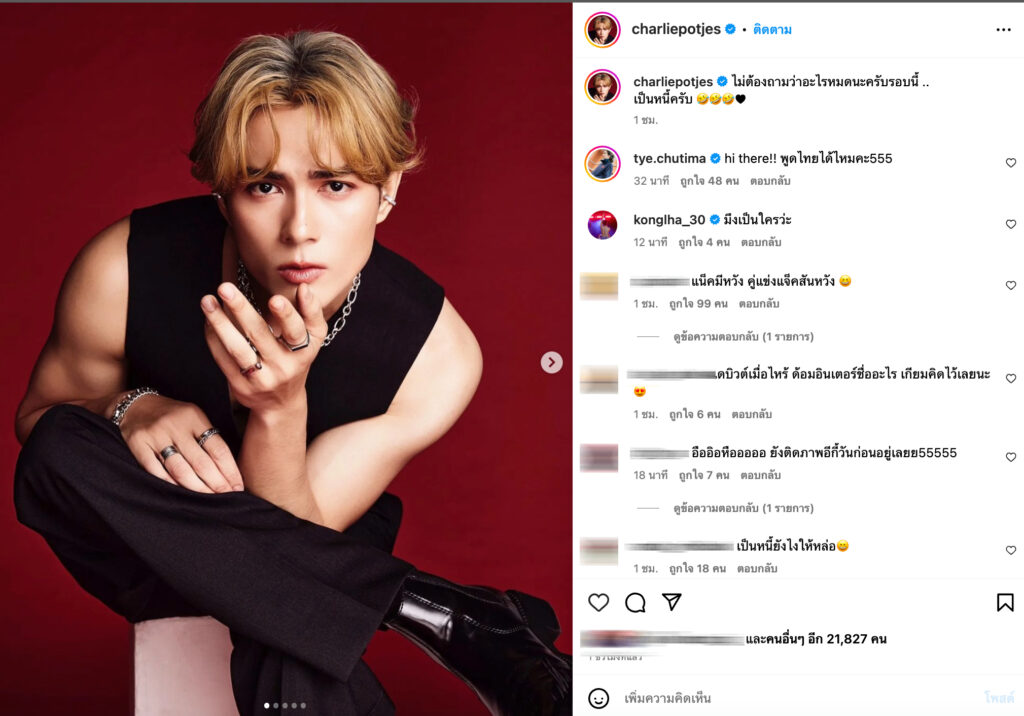Like konglha_30's comment

click(x=1010, y=224)
